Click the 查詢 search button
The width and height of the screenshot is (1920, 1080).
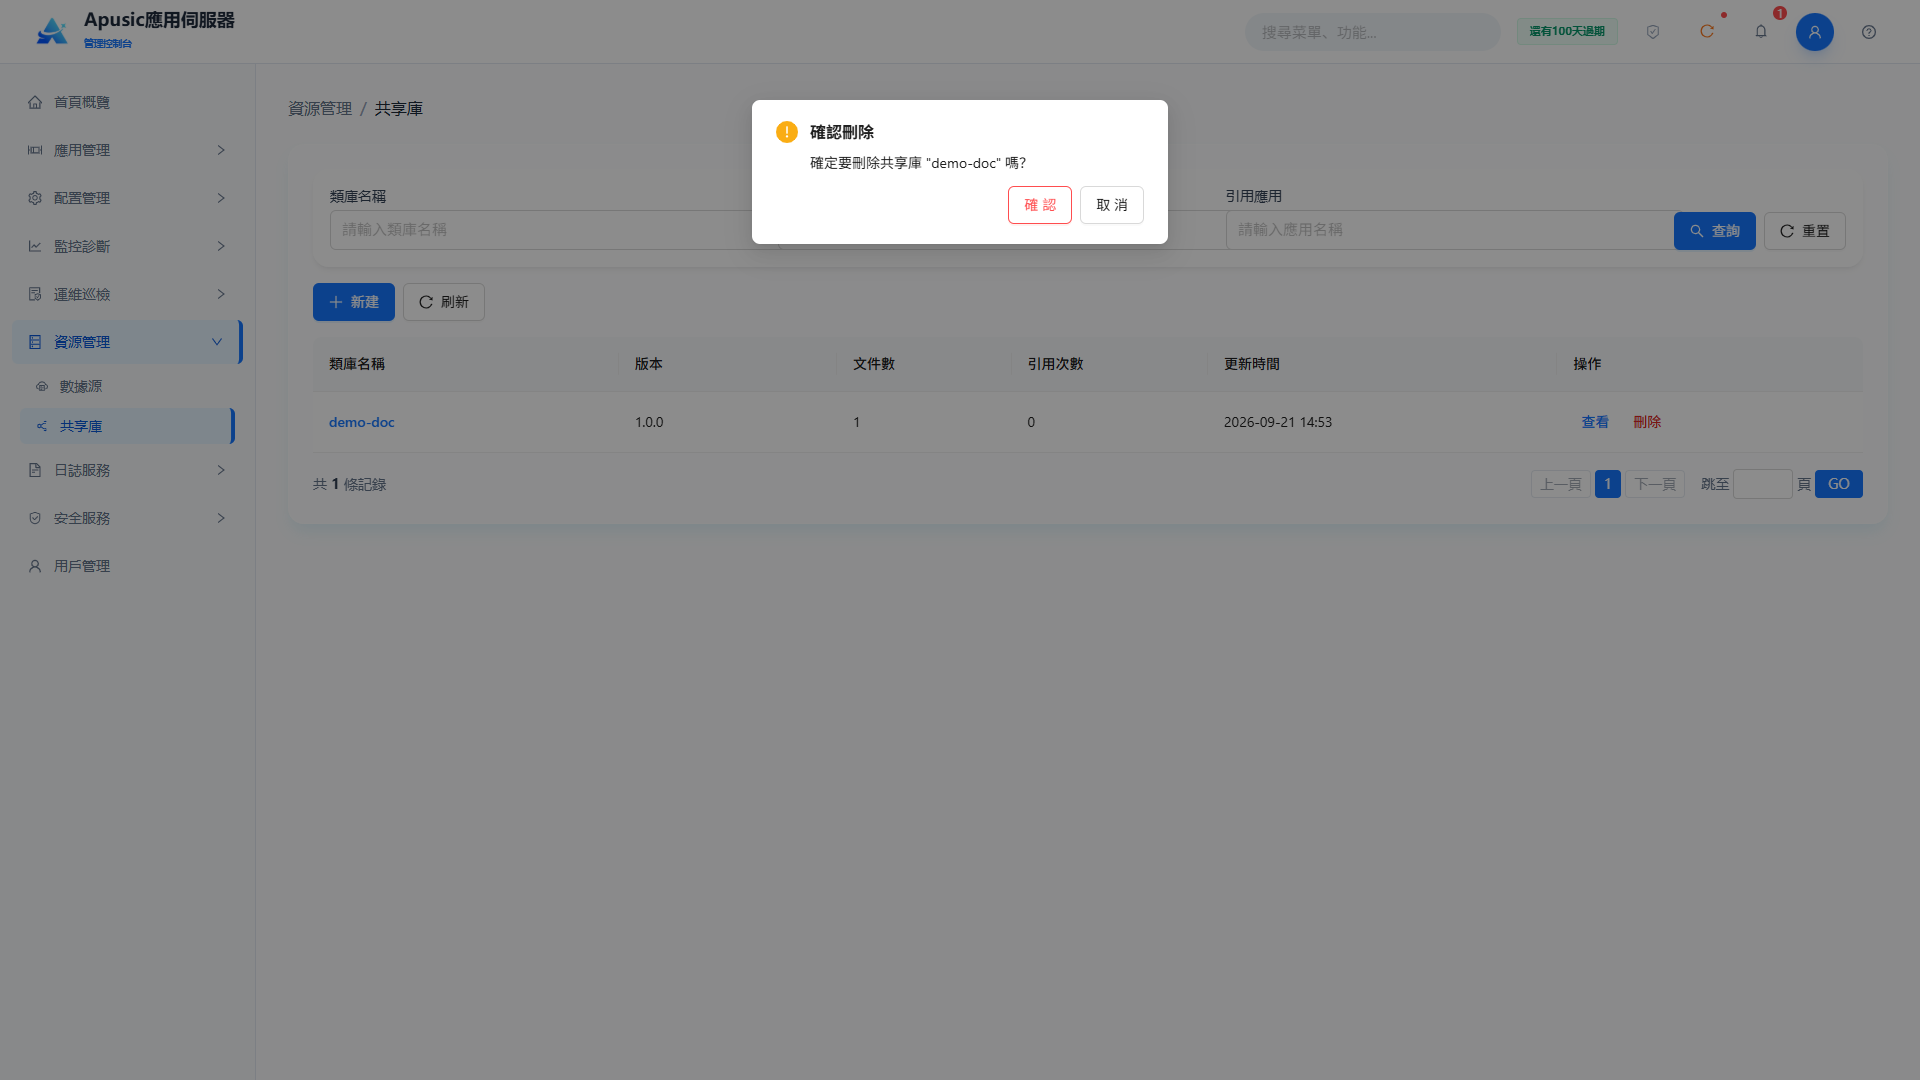click(1715, 231)
